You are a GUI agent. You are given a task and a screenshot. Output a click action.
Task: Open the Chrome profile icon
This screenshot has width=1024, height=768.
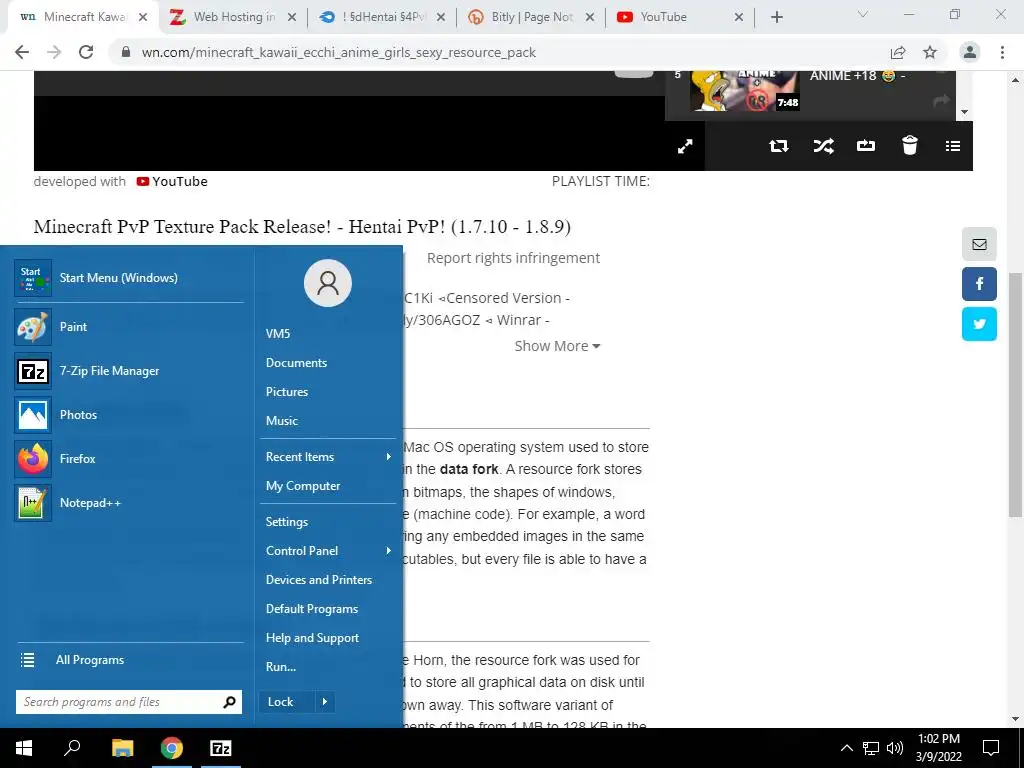tap(970, 52)
